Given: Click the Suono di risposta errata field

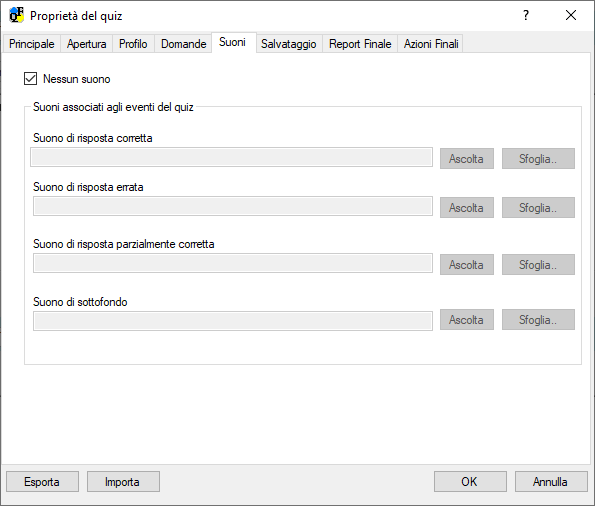Looking at the screenshot, I should 233,206.
